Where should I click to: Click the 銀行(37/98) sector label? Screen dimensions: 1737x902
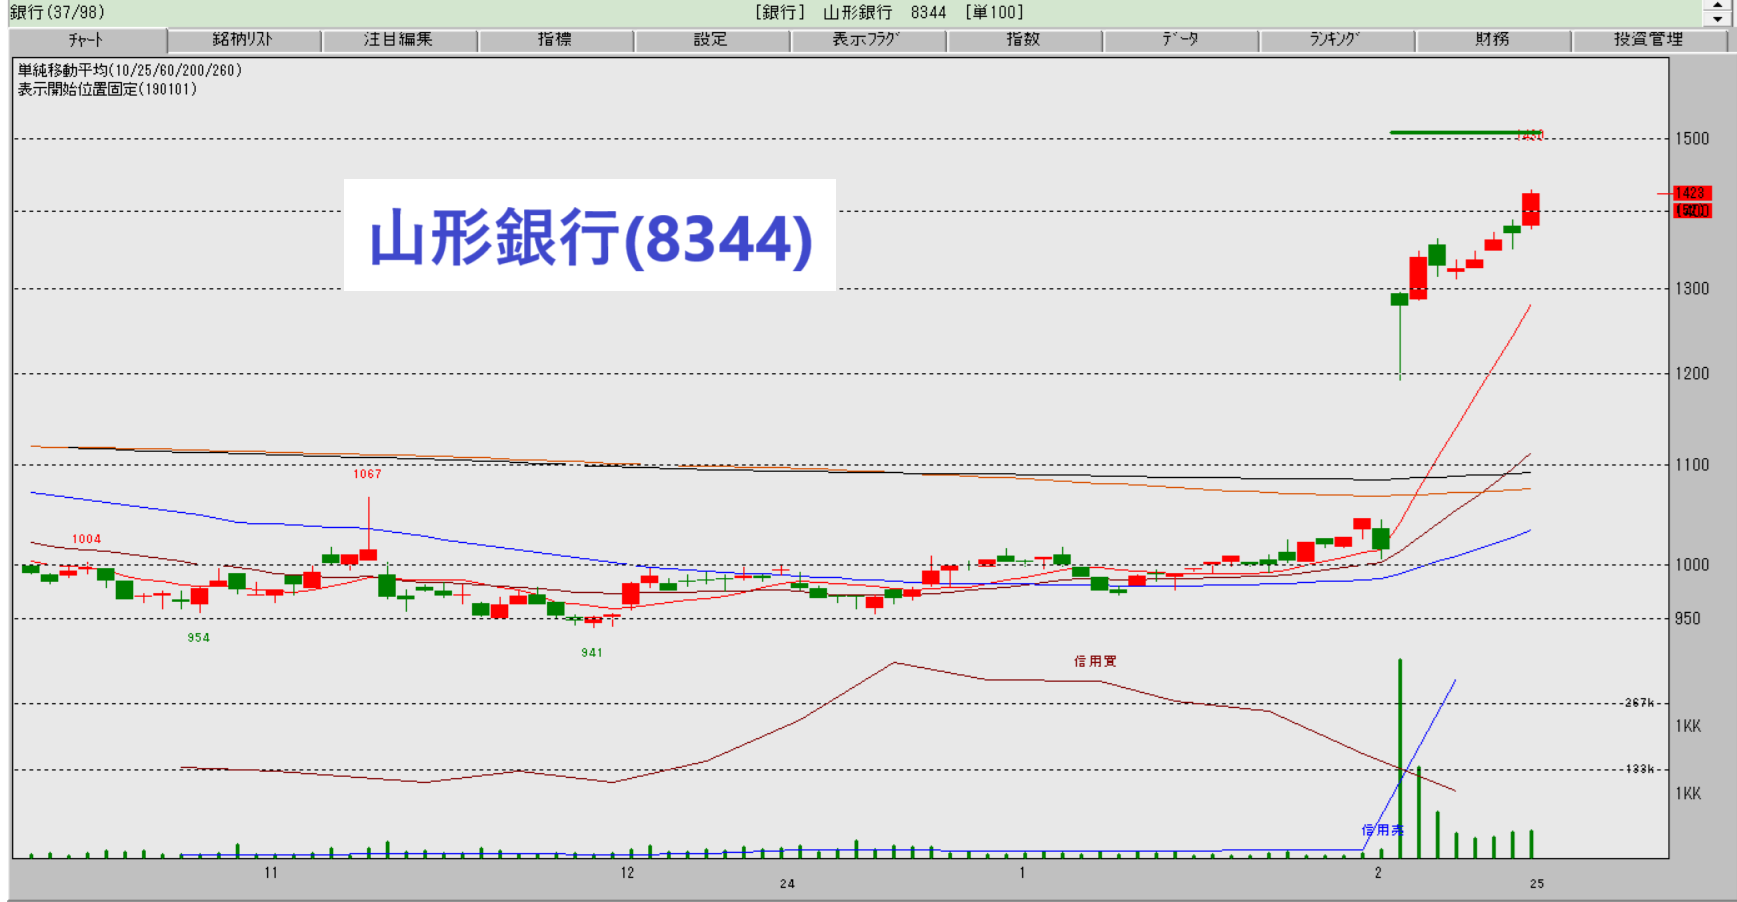(x=58, y=12)
